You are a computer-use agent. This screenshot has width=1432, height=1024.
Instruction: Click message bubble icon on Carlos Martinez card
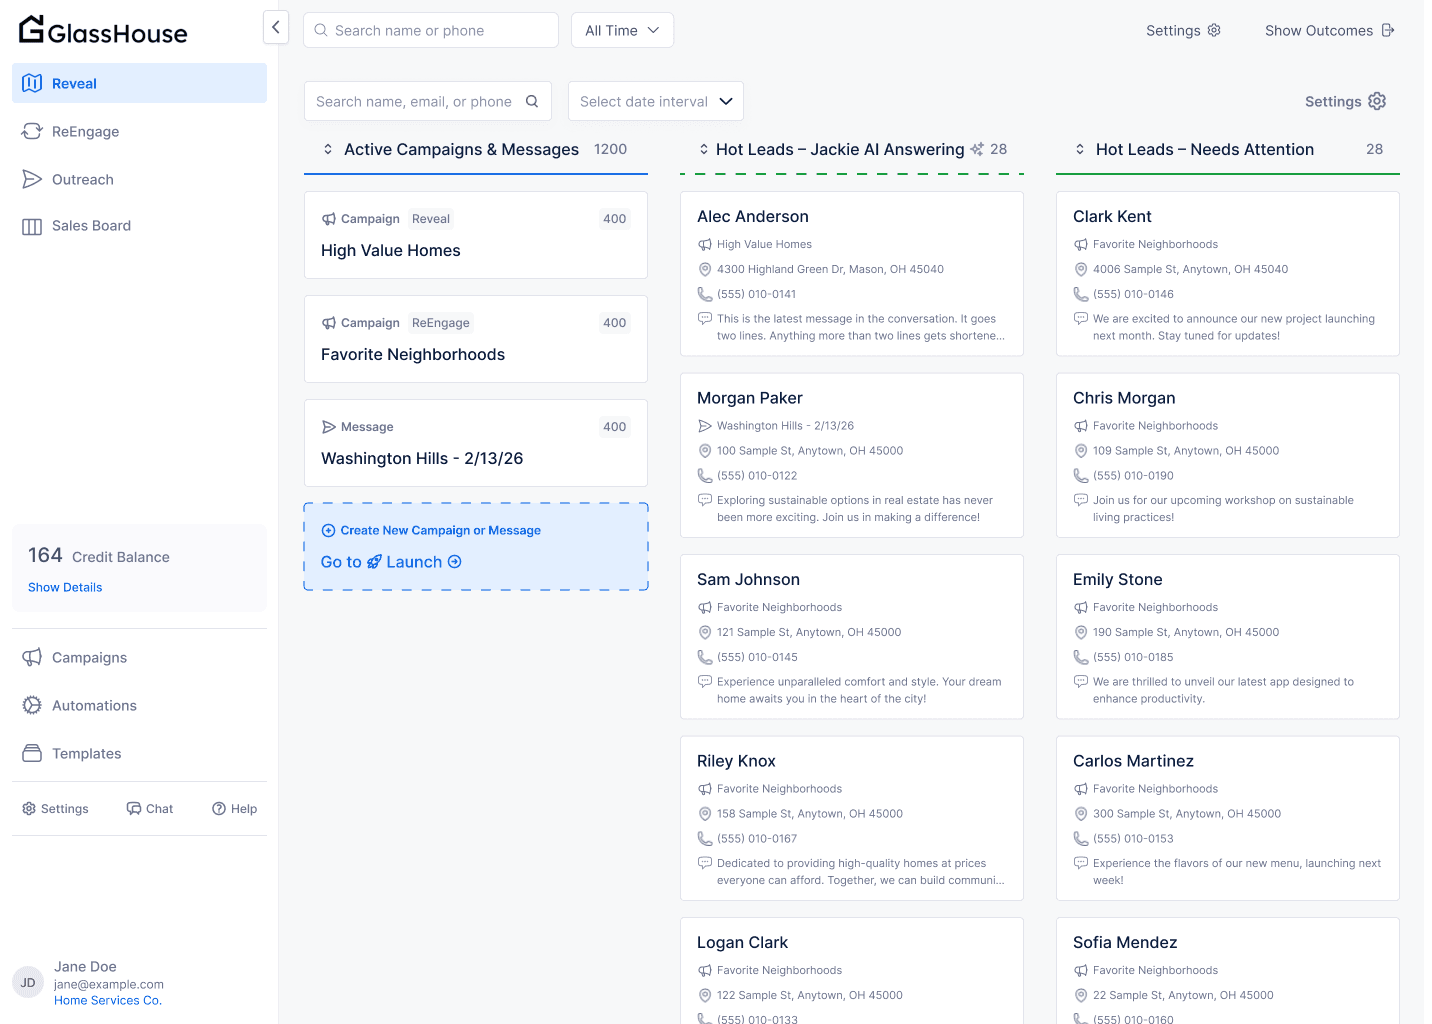[x=1081, y=863]
